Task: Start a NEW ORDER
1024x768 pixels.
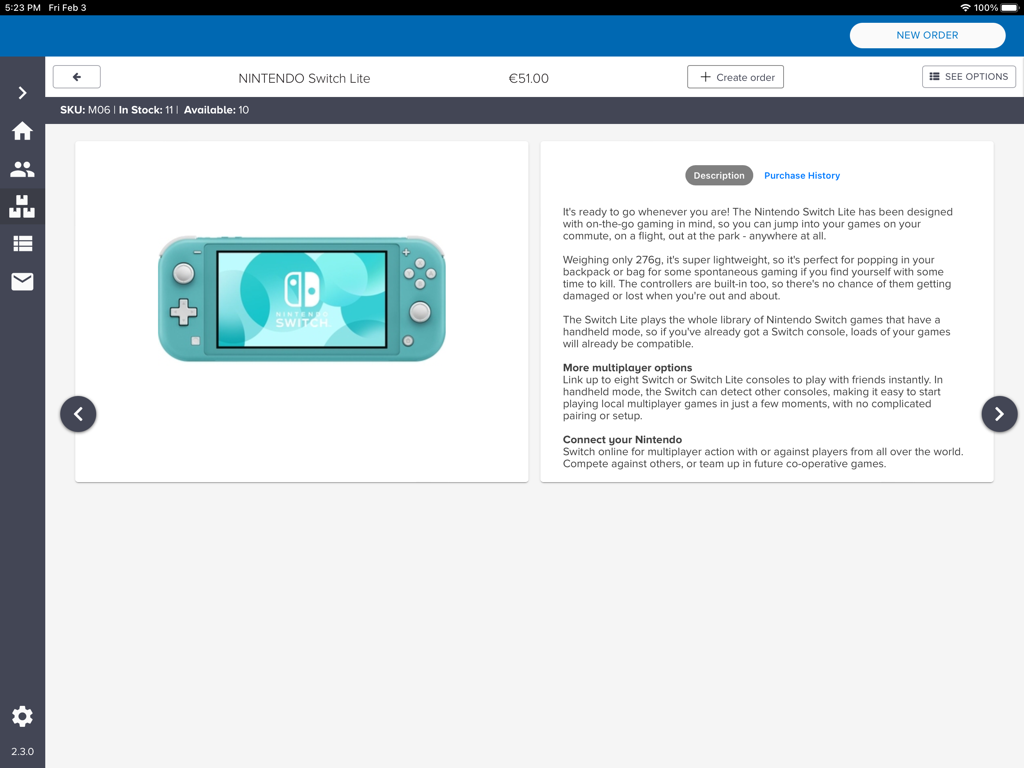Action: coord(927,35)
